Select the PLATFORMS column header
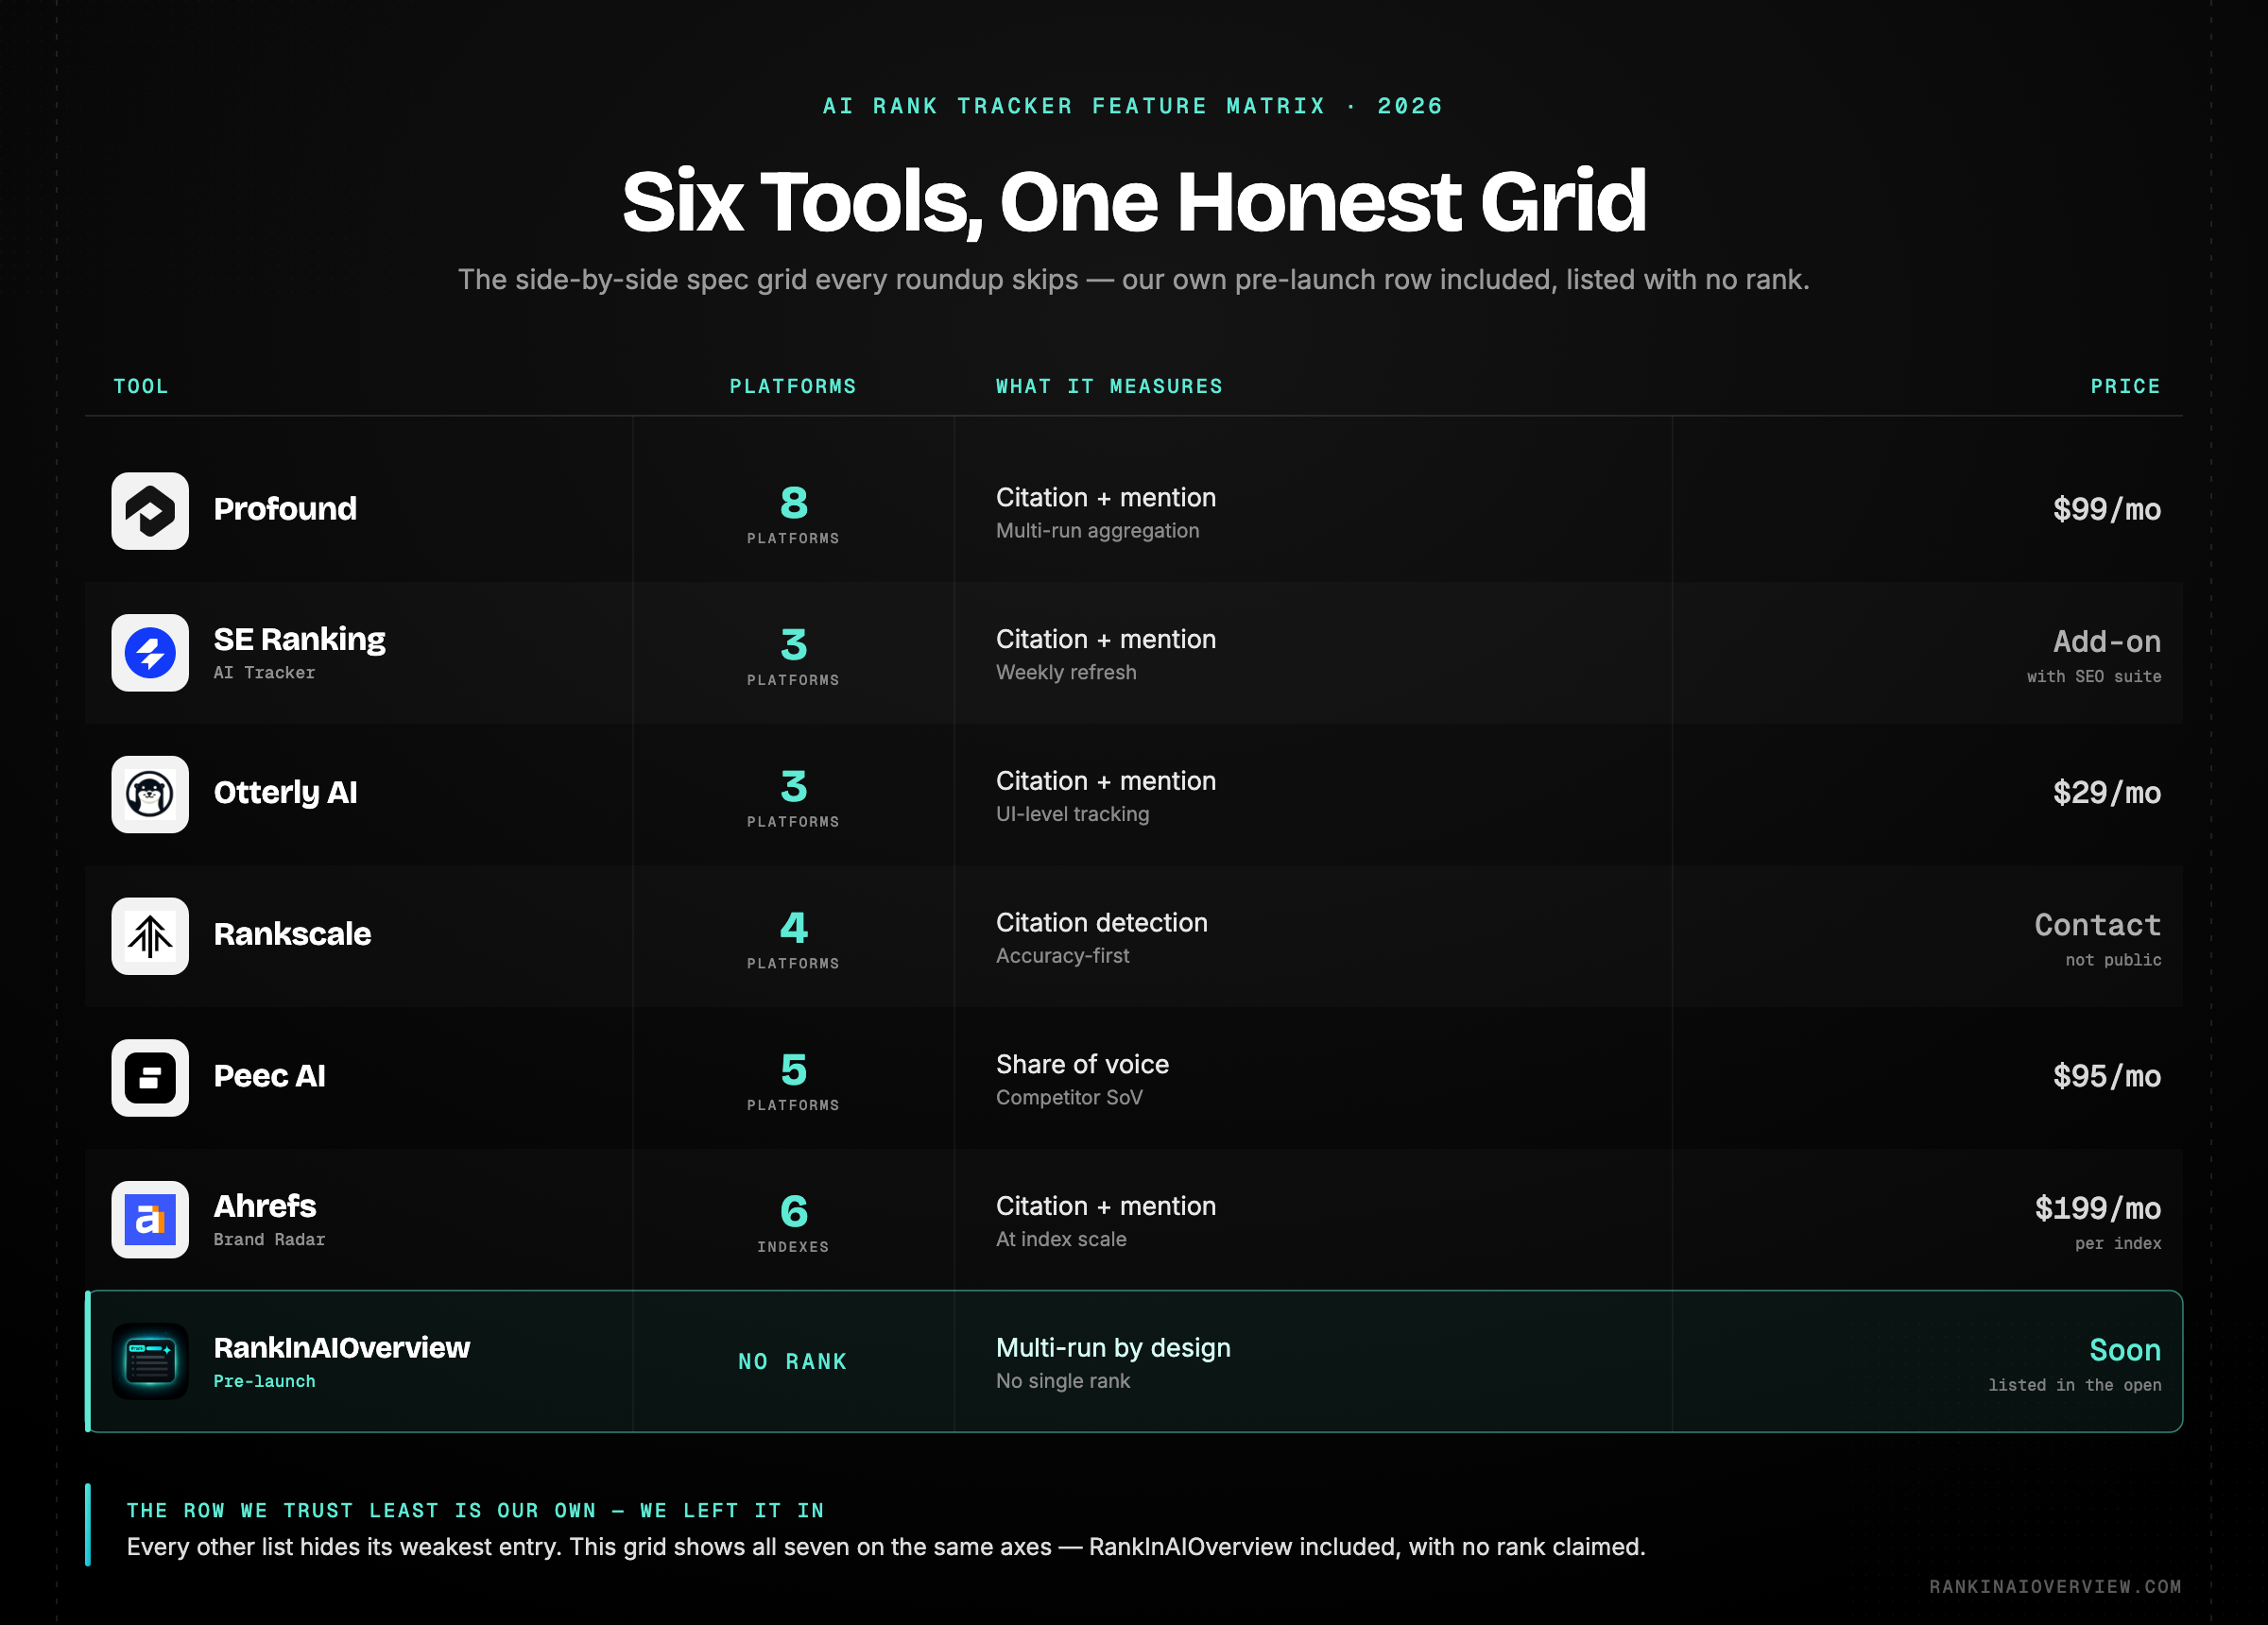The width and height of the screenshot is (2268, 1625). [x=793, y=386]
